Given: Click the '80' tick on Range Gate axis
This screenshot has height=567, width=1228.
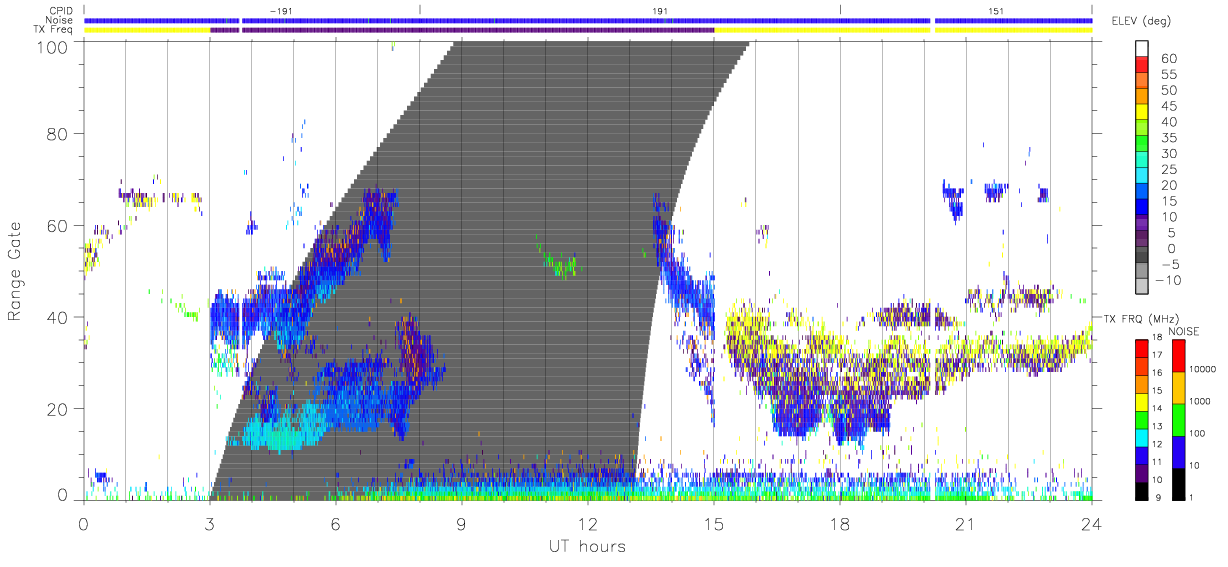Looking at the screenshot, I should pos(58,134).
